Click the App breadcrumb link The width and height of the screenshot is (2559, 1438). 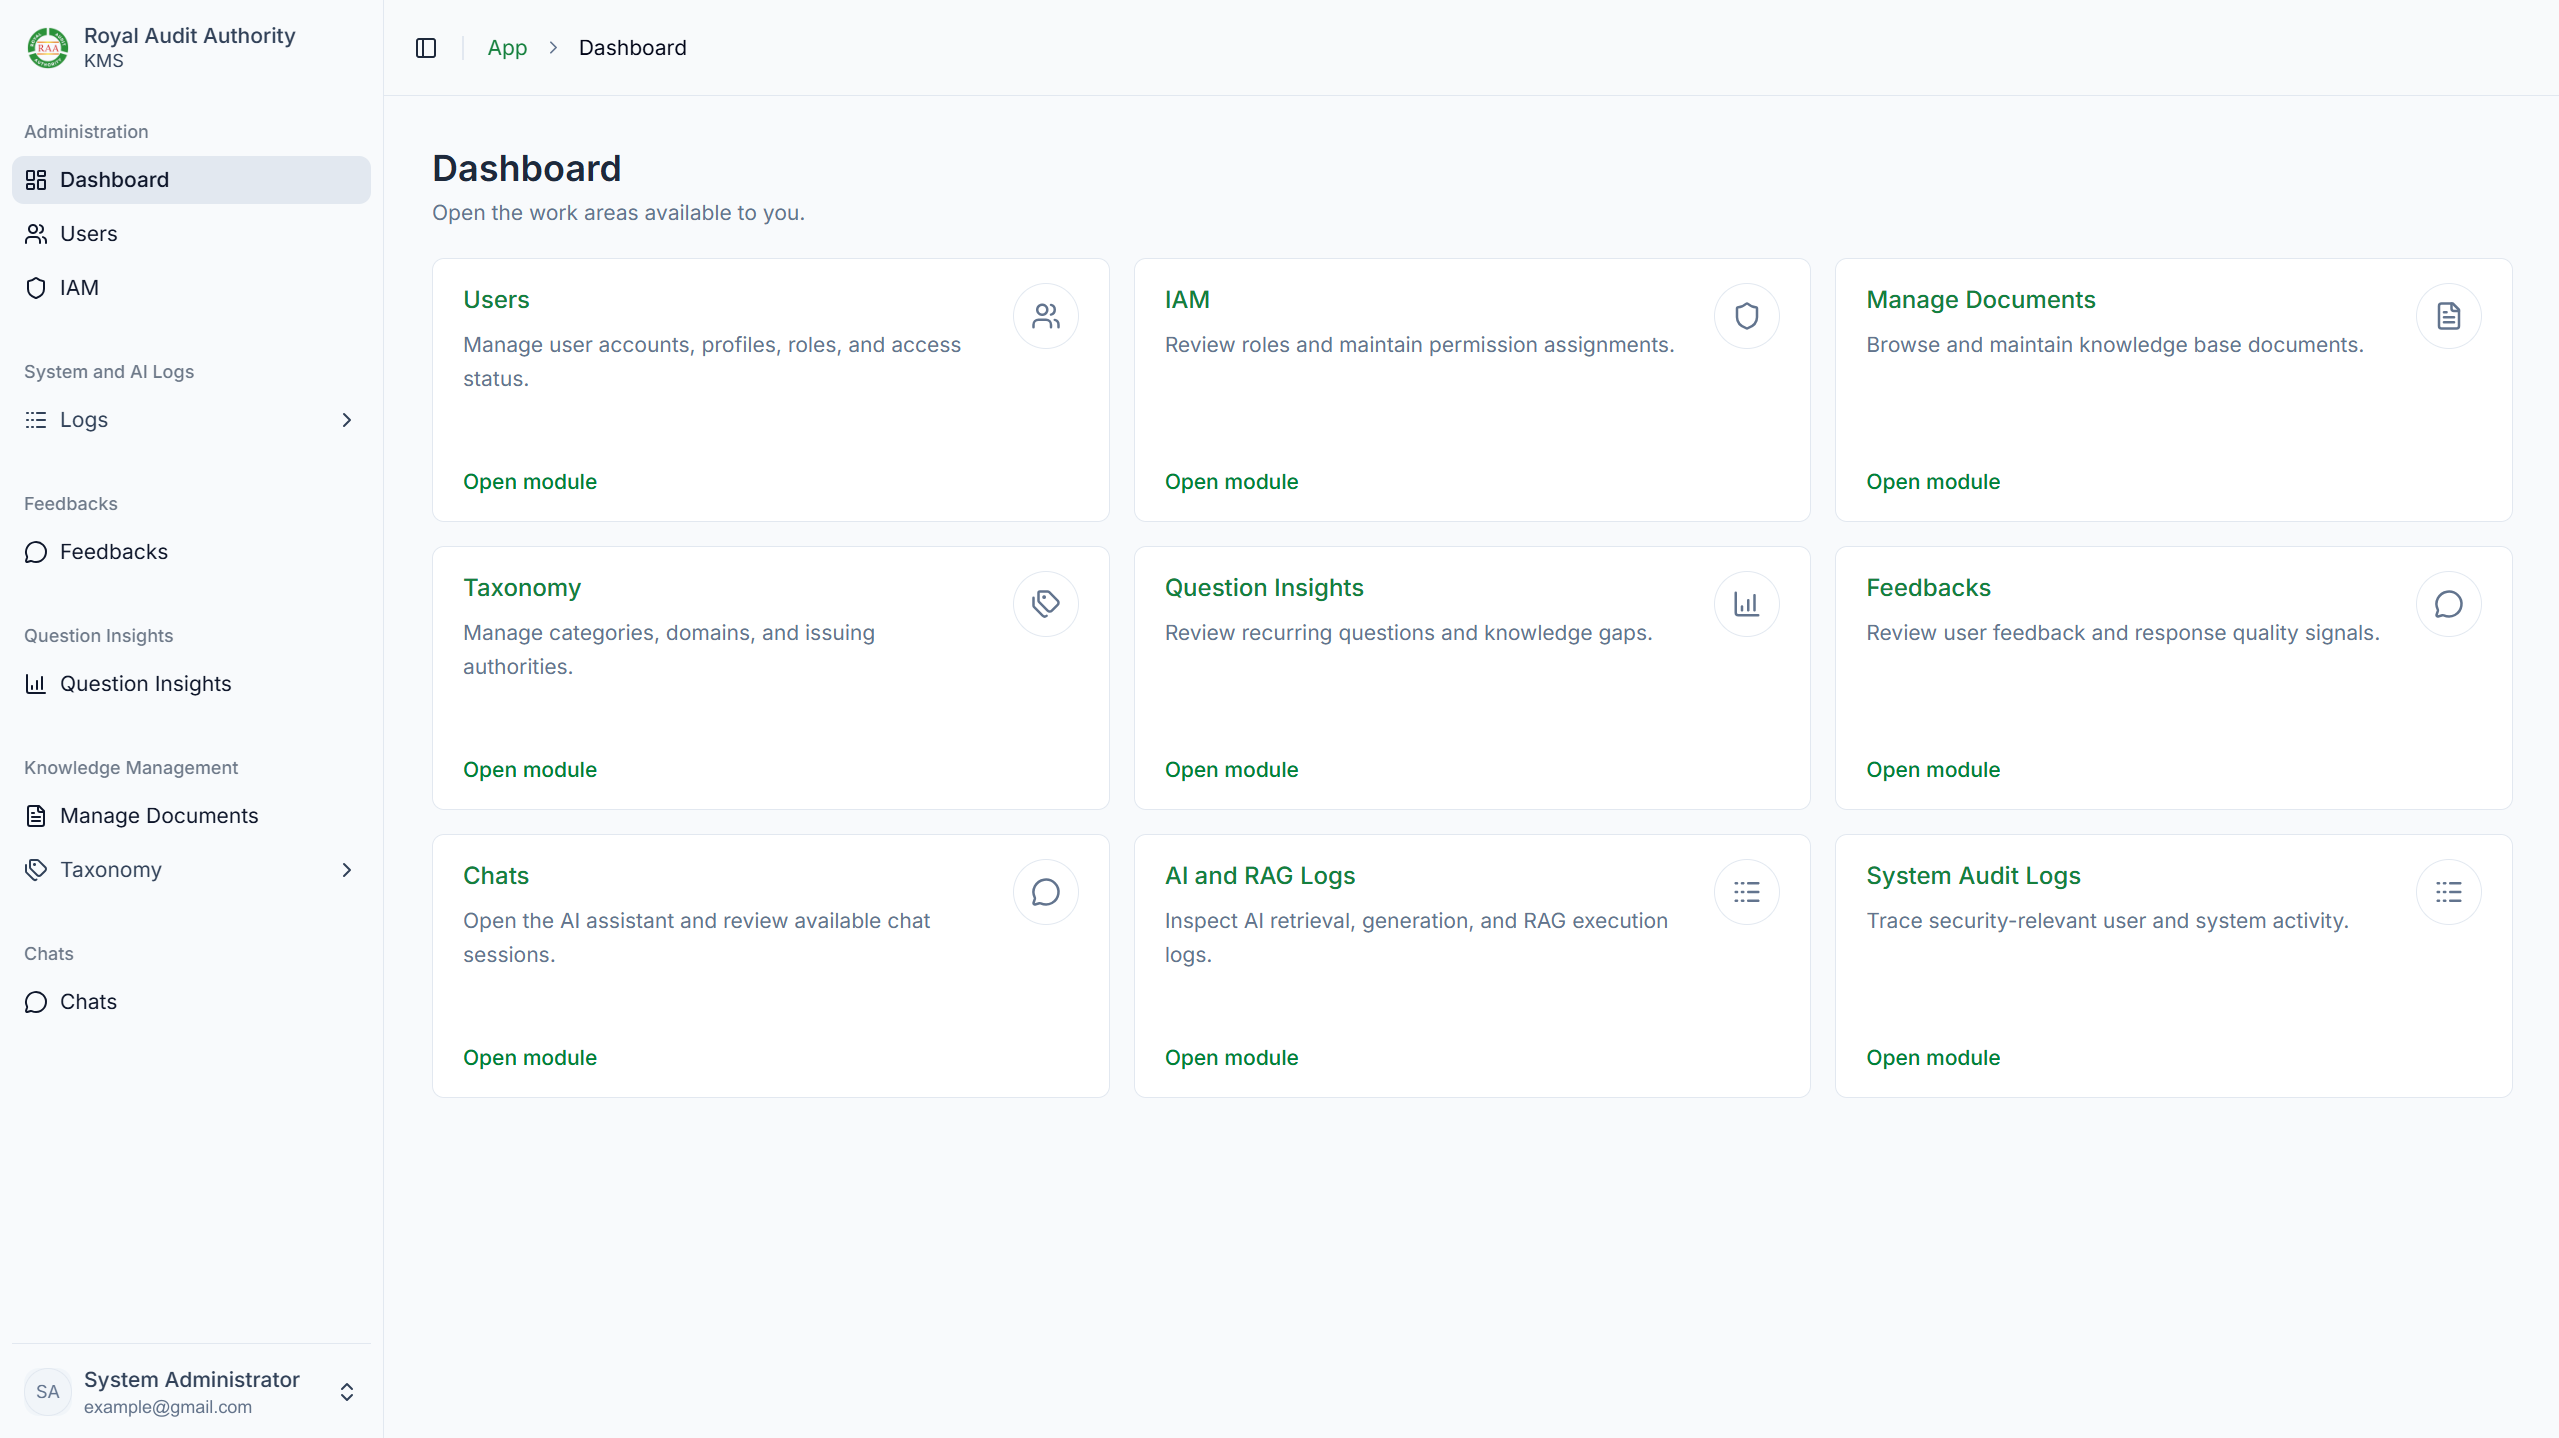[507, 48]
